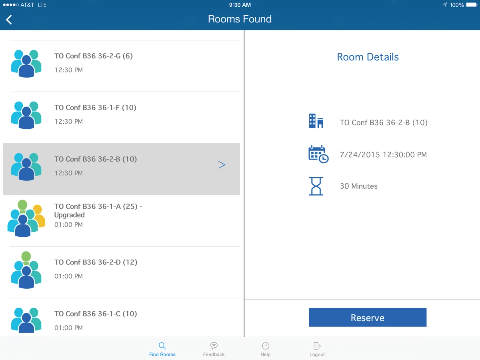
Task: Click the 01:00 PM time under 36-1-C
Action: 69,328
